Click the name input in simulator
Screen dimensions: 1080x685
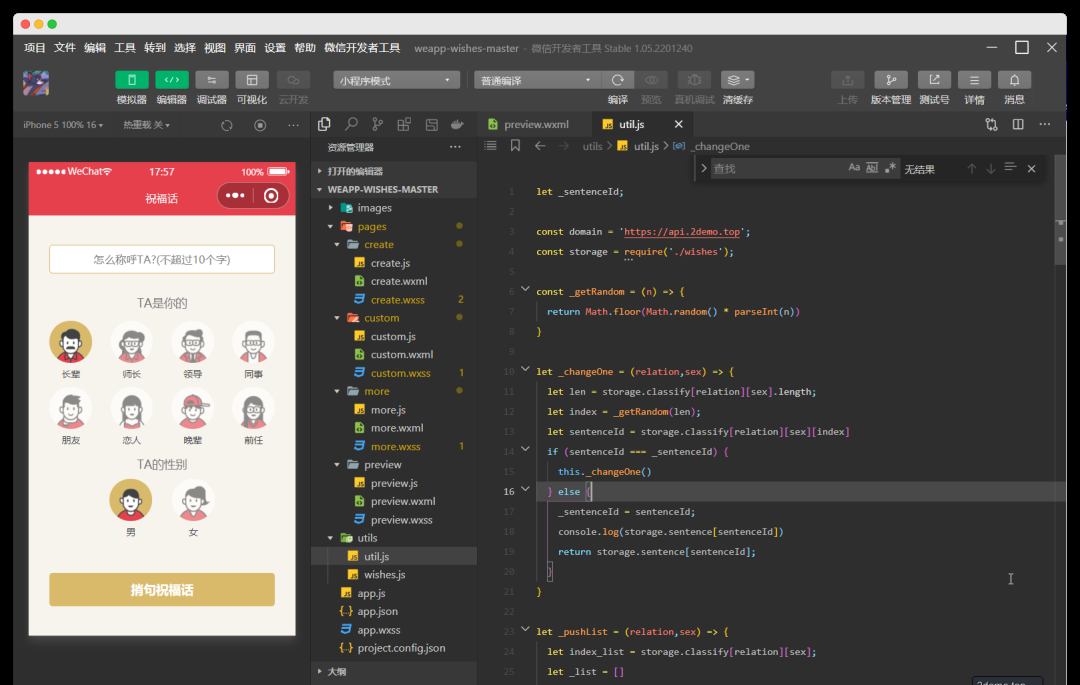[162, 260]
